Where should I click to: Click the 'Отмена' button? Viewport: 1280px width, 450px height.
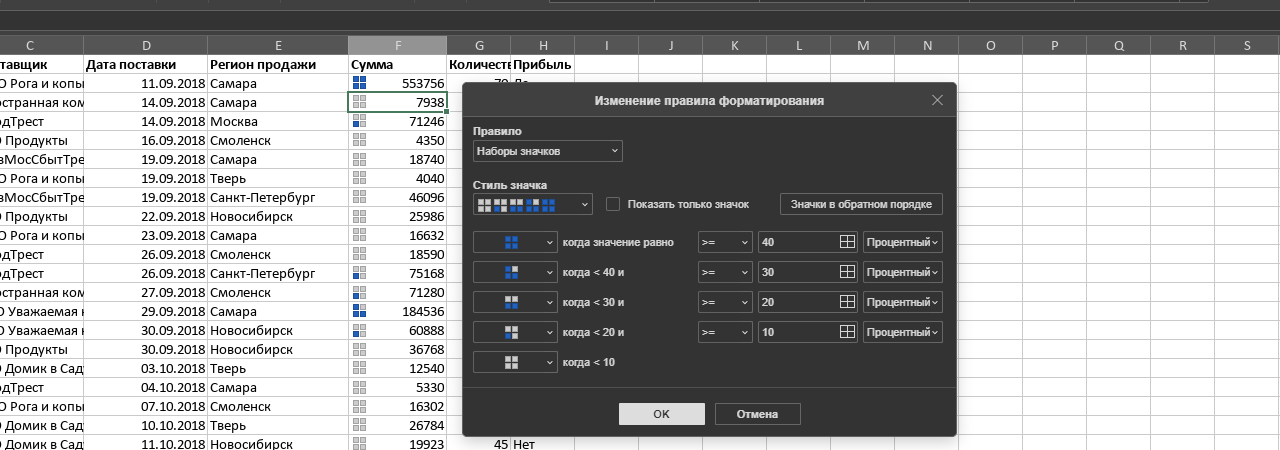click(x=757, y=414)
